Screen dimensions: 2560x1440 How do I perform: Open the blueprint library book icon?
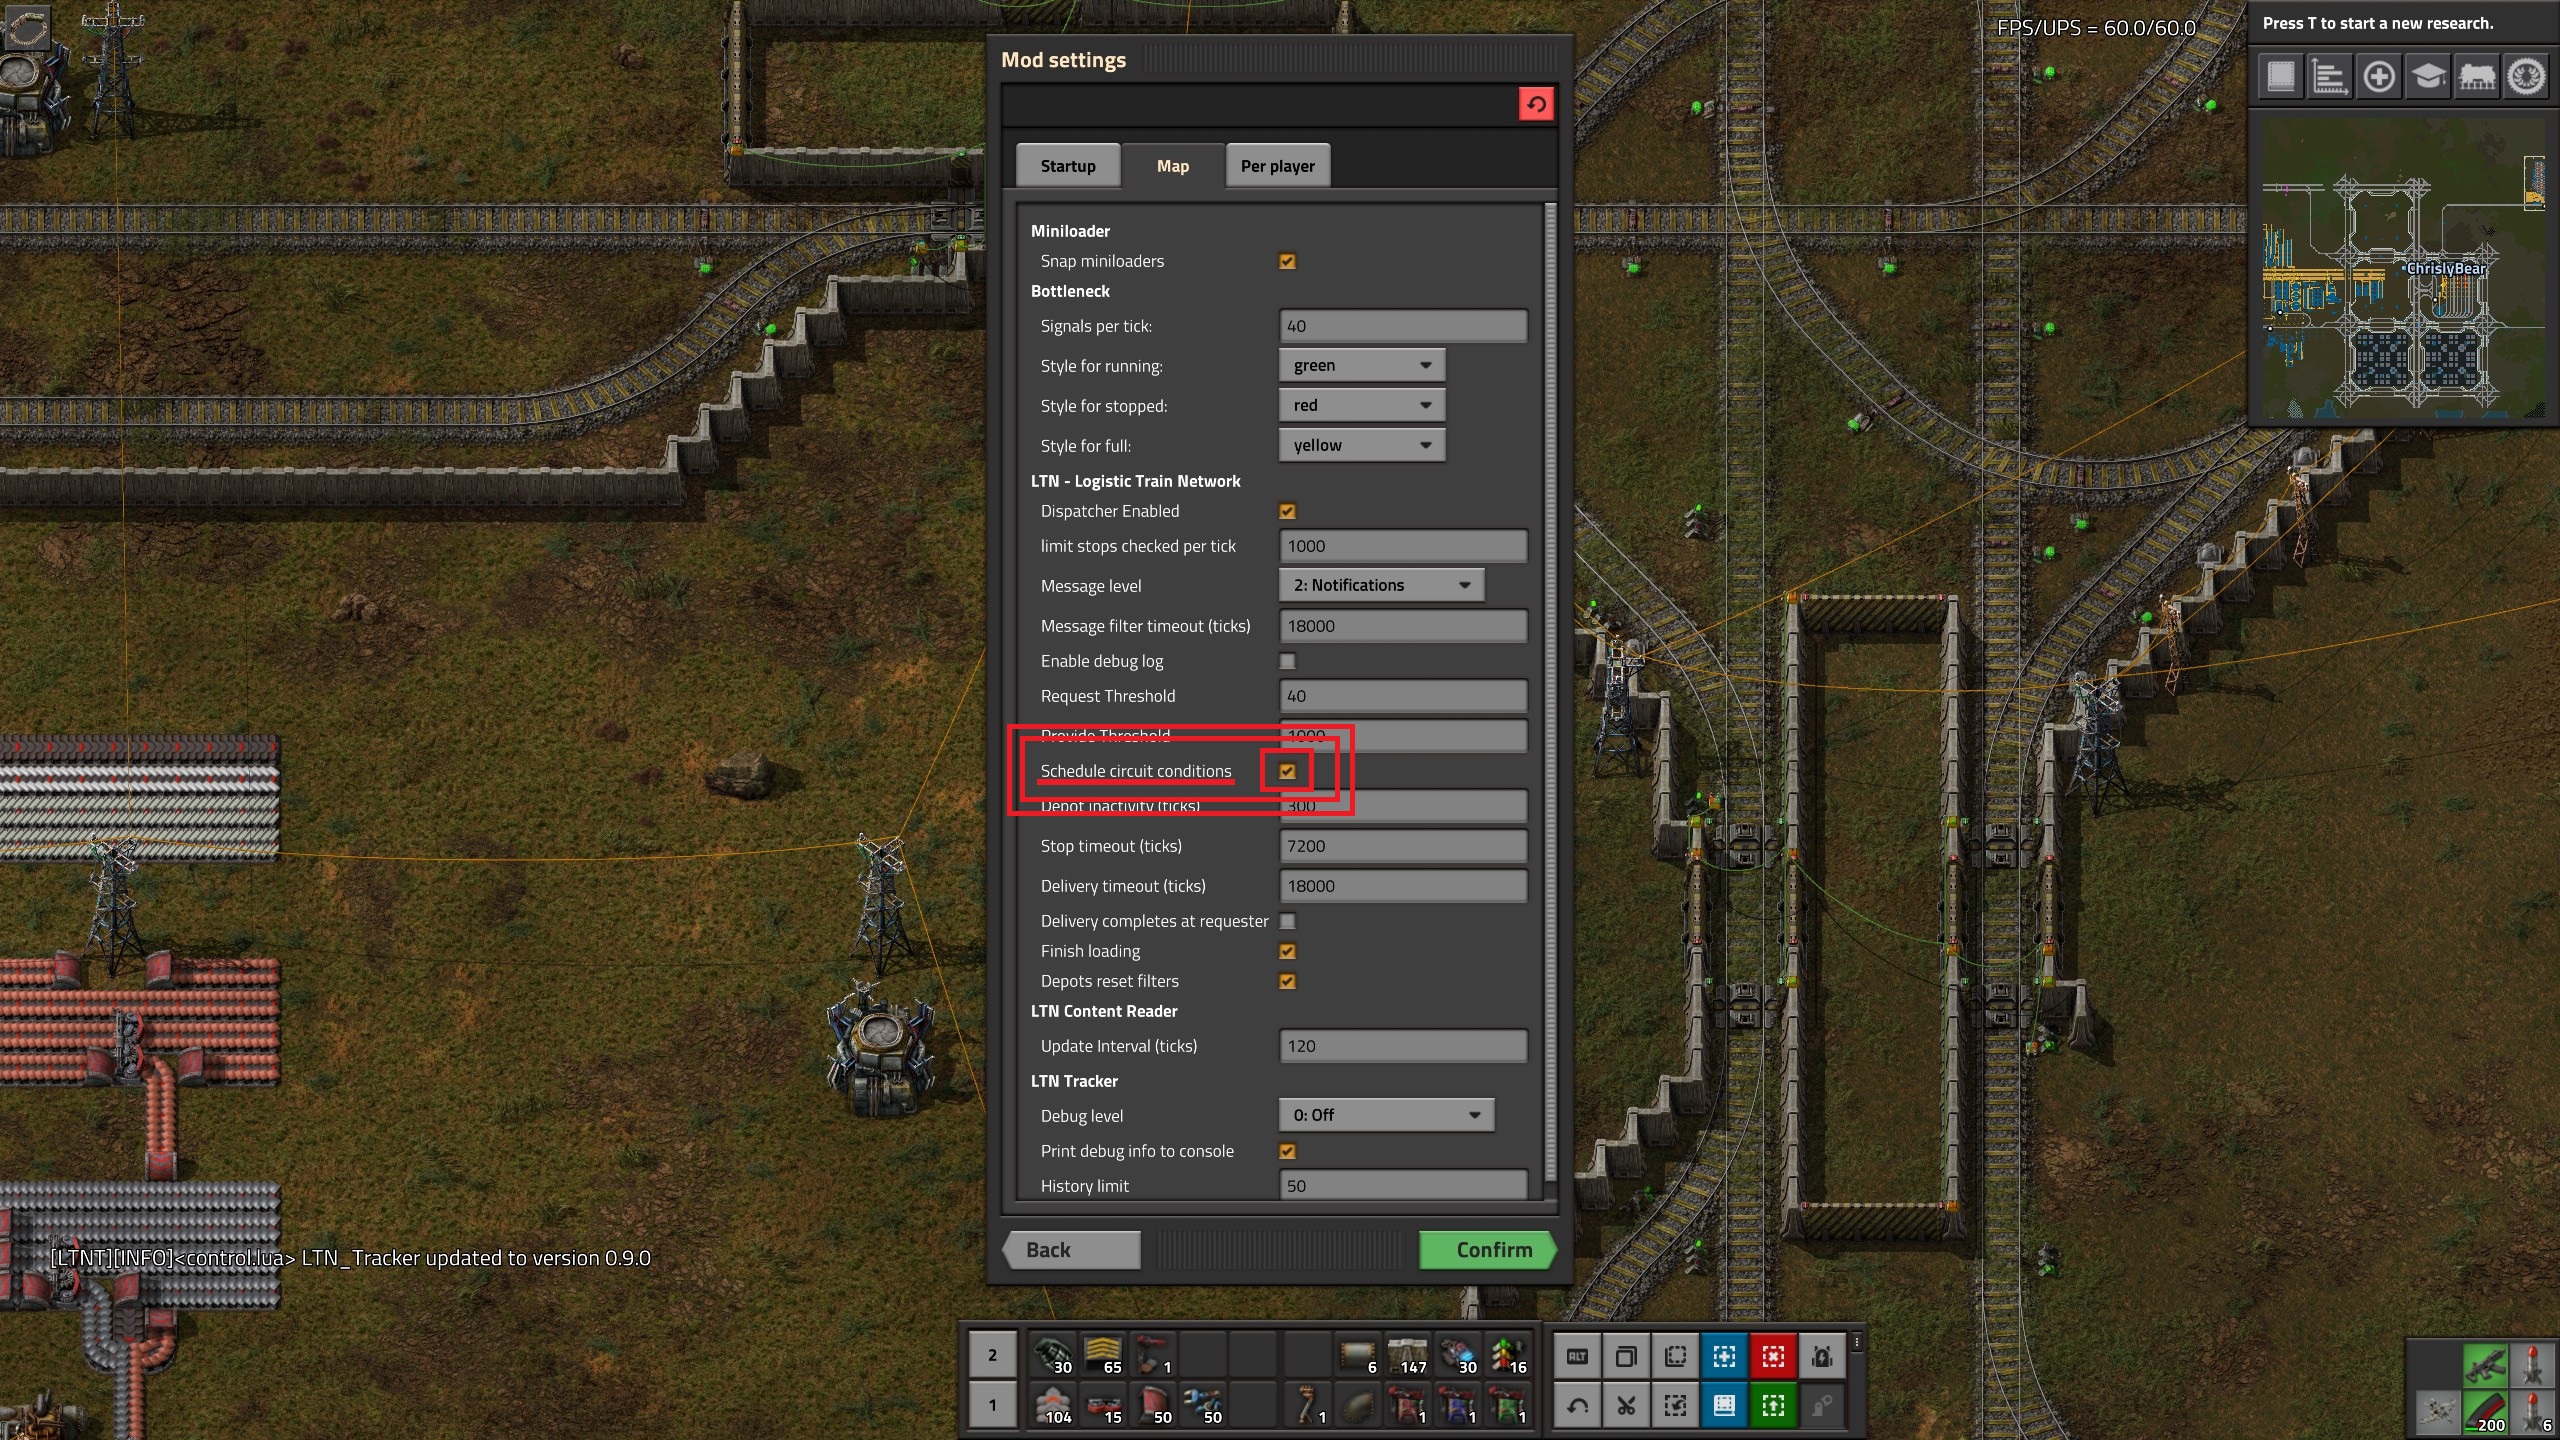[2281, 77]
